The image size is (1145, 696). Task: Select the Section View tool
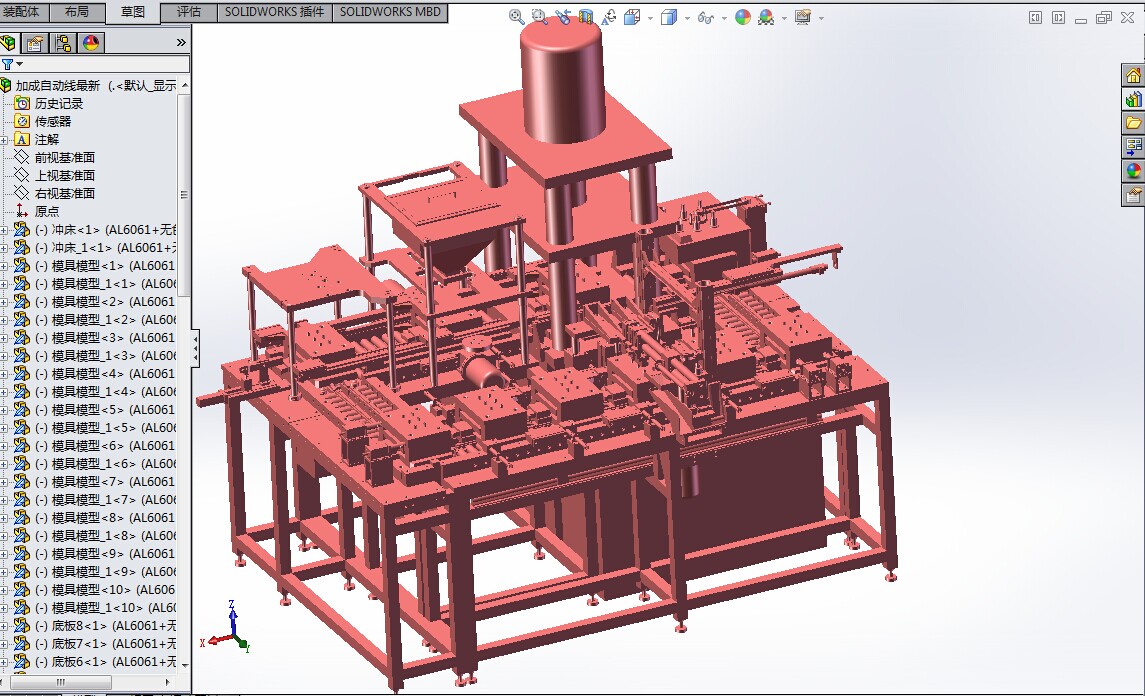tap(586, 17)
